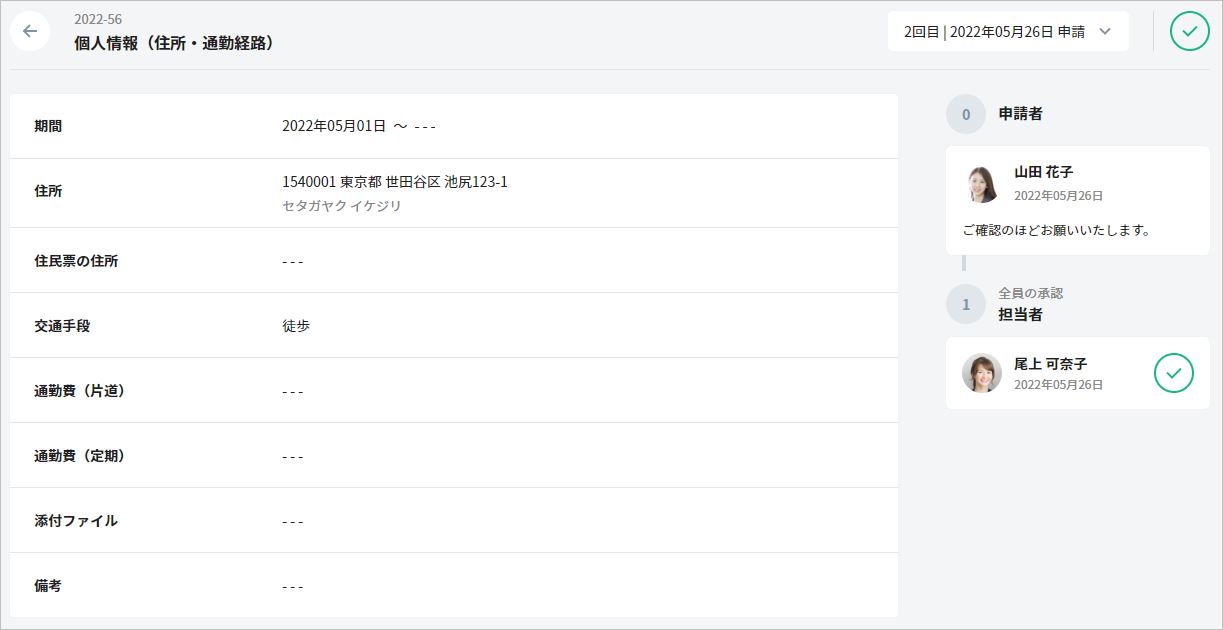Image resolution: width=1223 pixels, height=630 pixels.
Task: Click the comment ご確認のほどお願いいたします。
Action: coord(1056,230)
